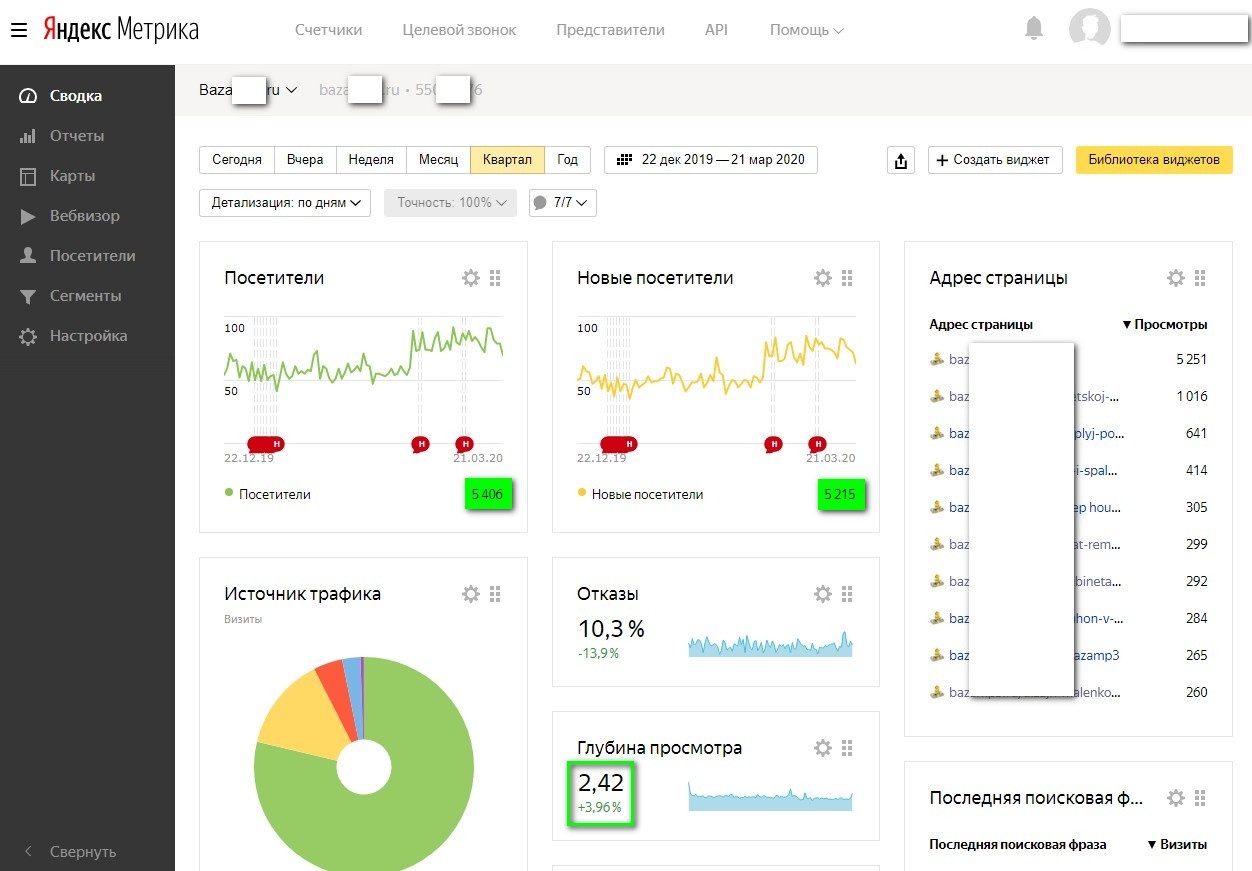The width and height of the screenshot is (1252, 871).
Task: Select the Неделя period button
Action: pyautogui.click(x=371, y=160)
